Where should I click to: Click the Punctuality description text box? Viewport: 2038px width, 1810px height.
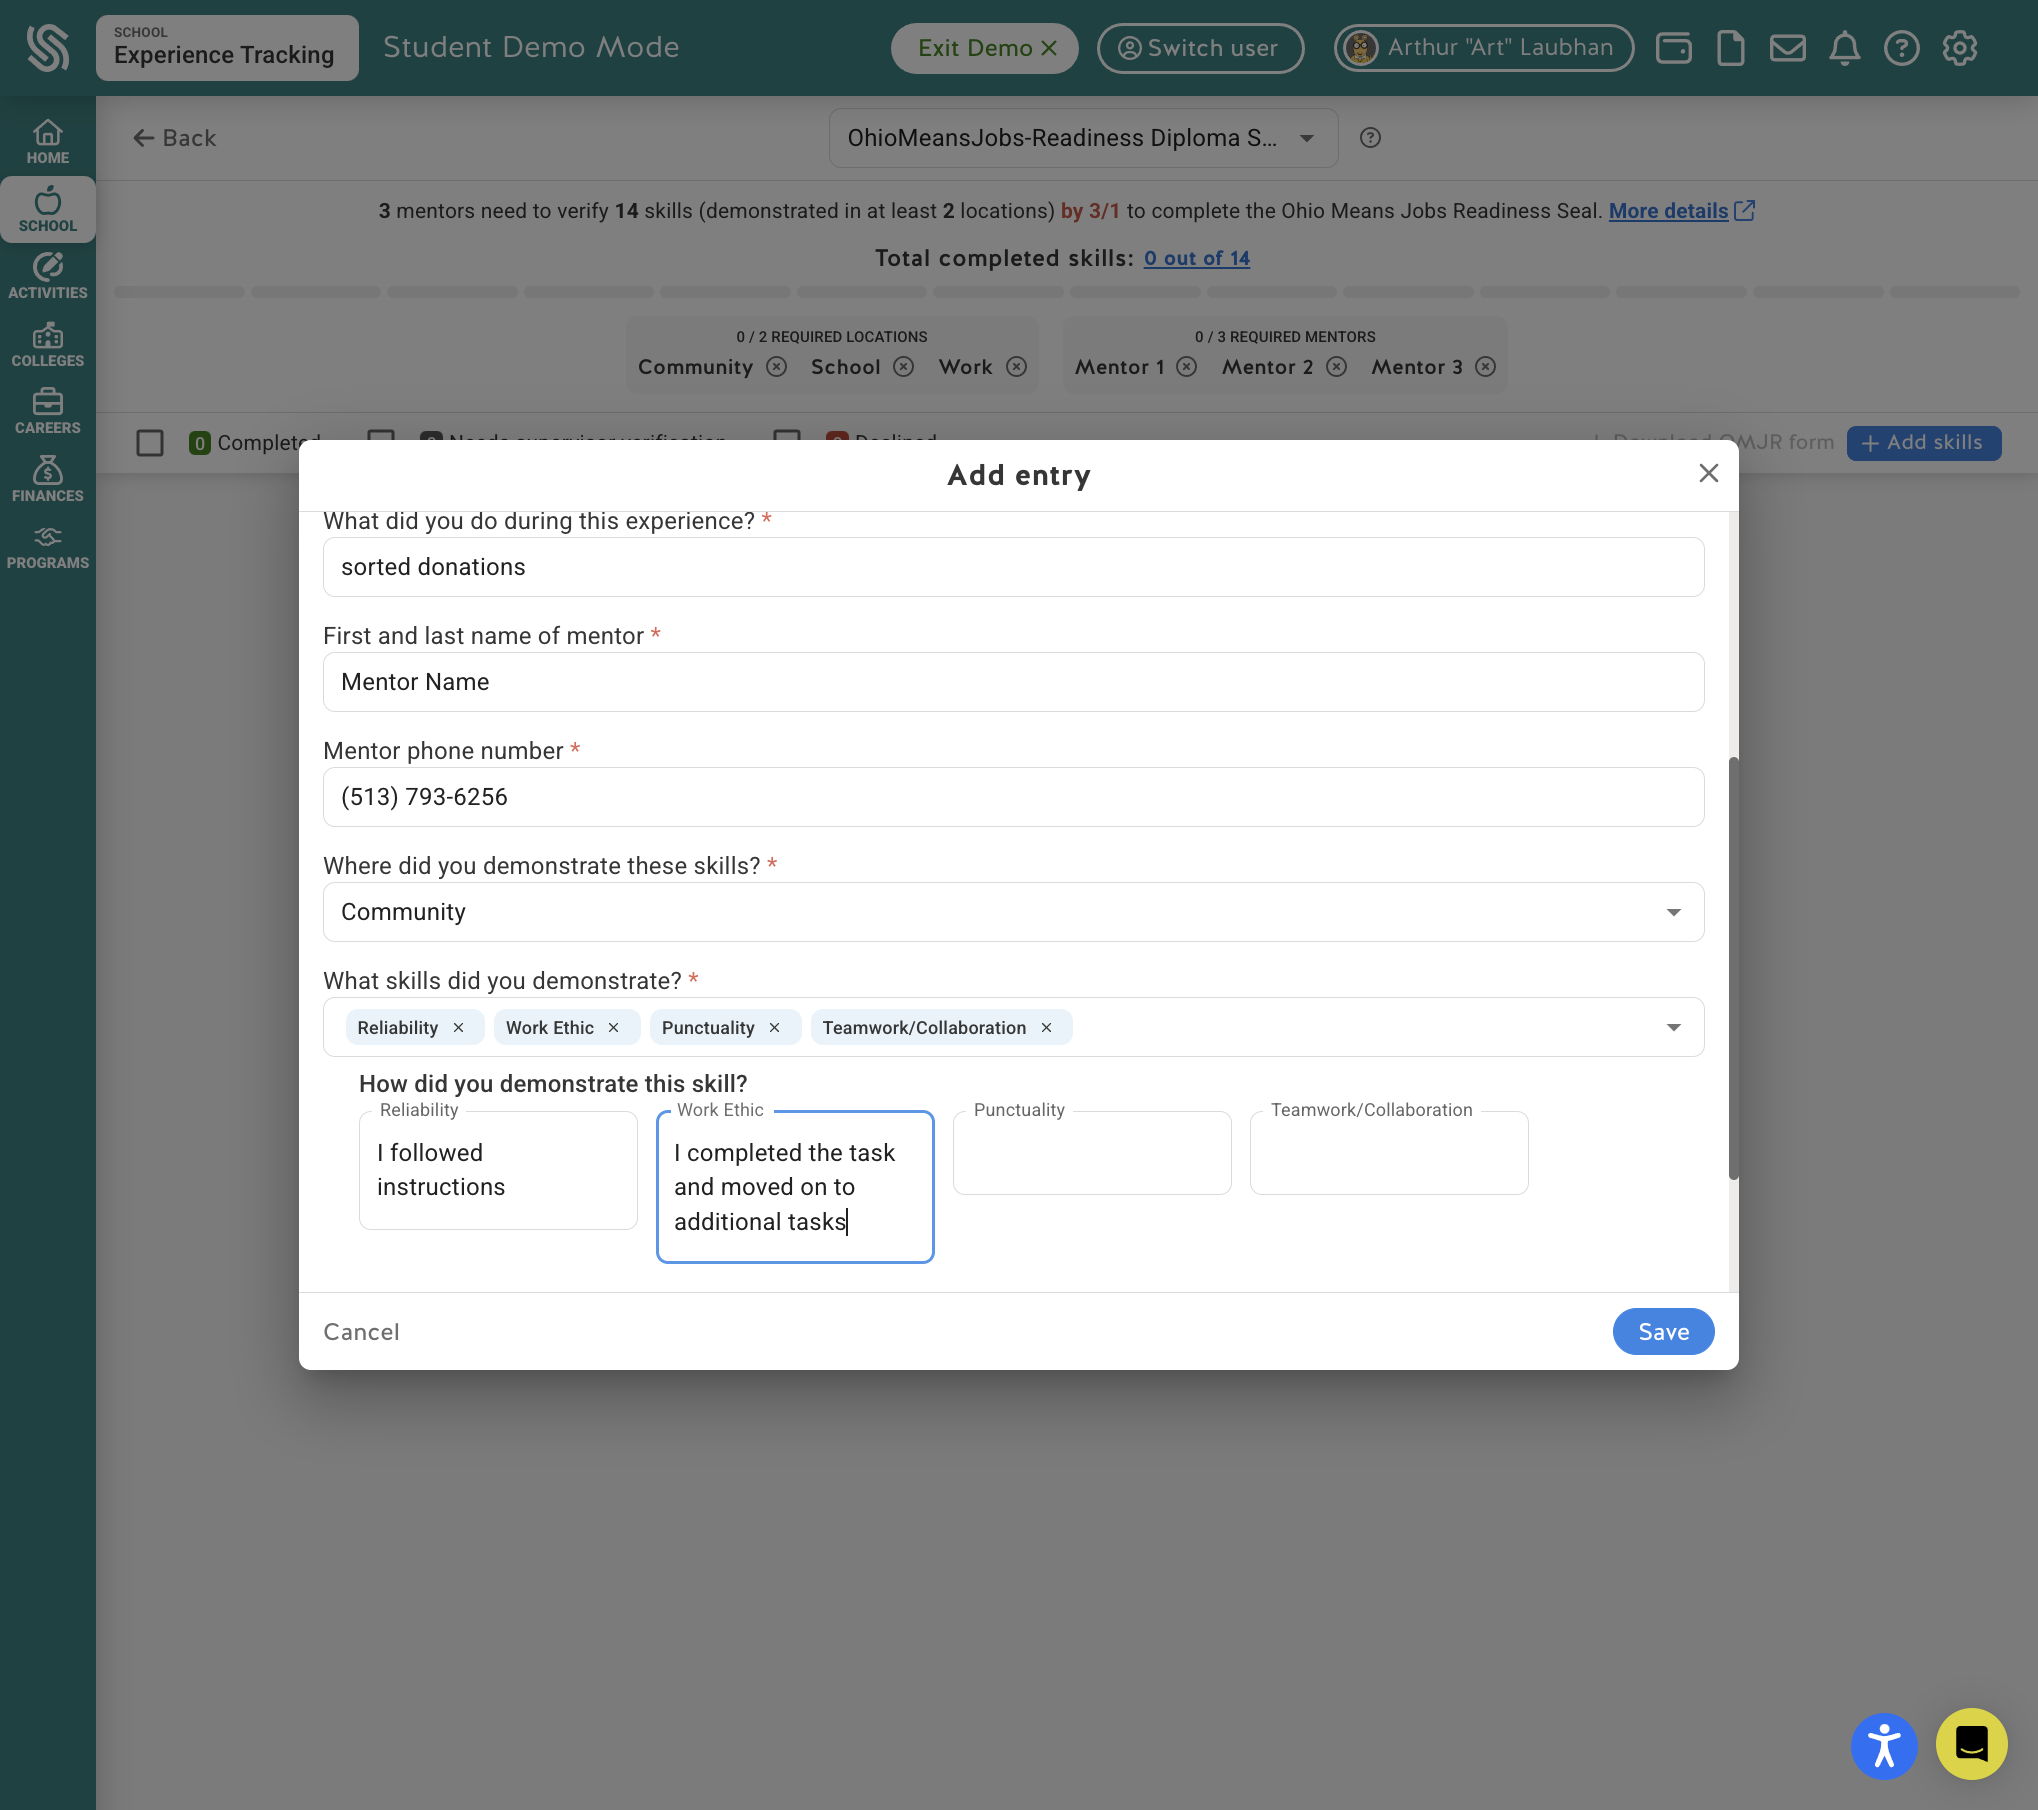[1091, 1153]
